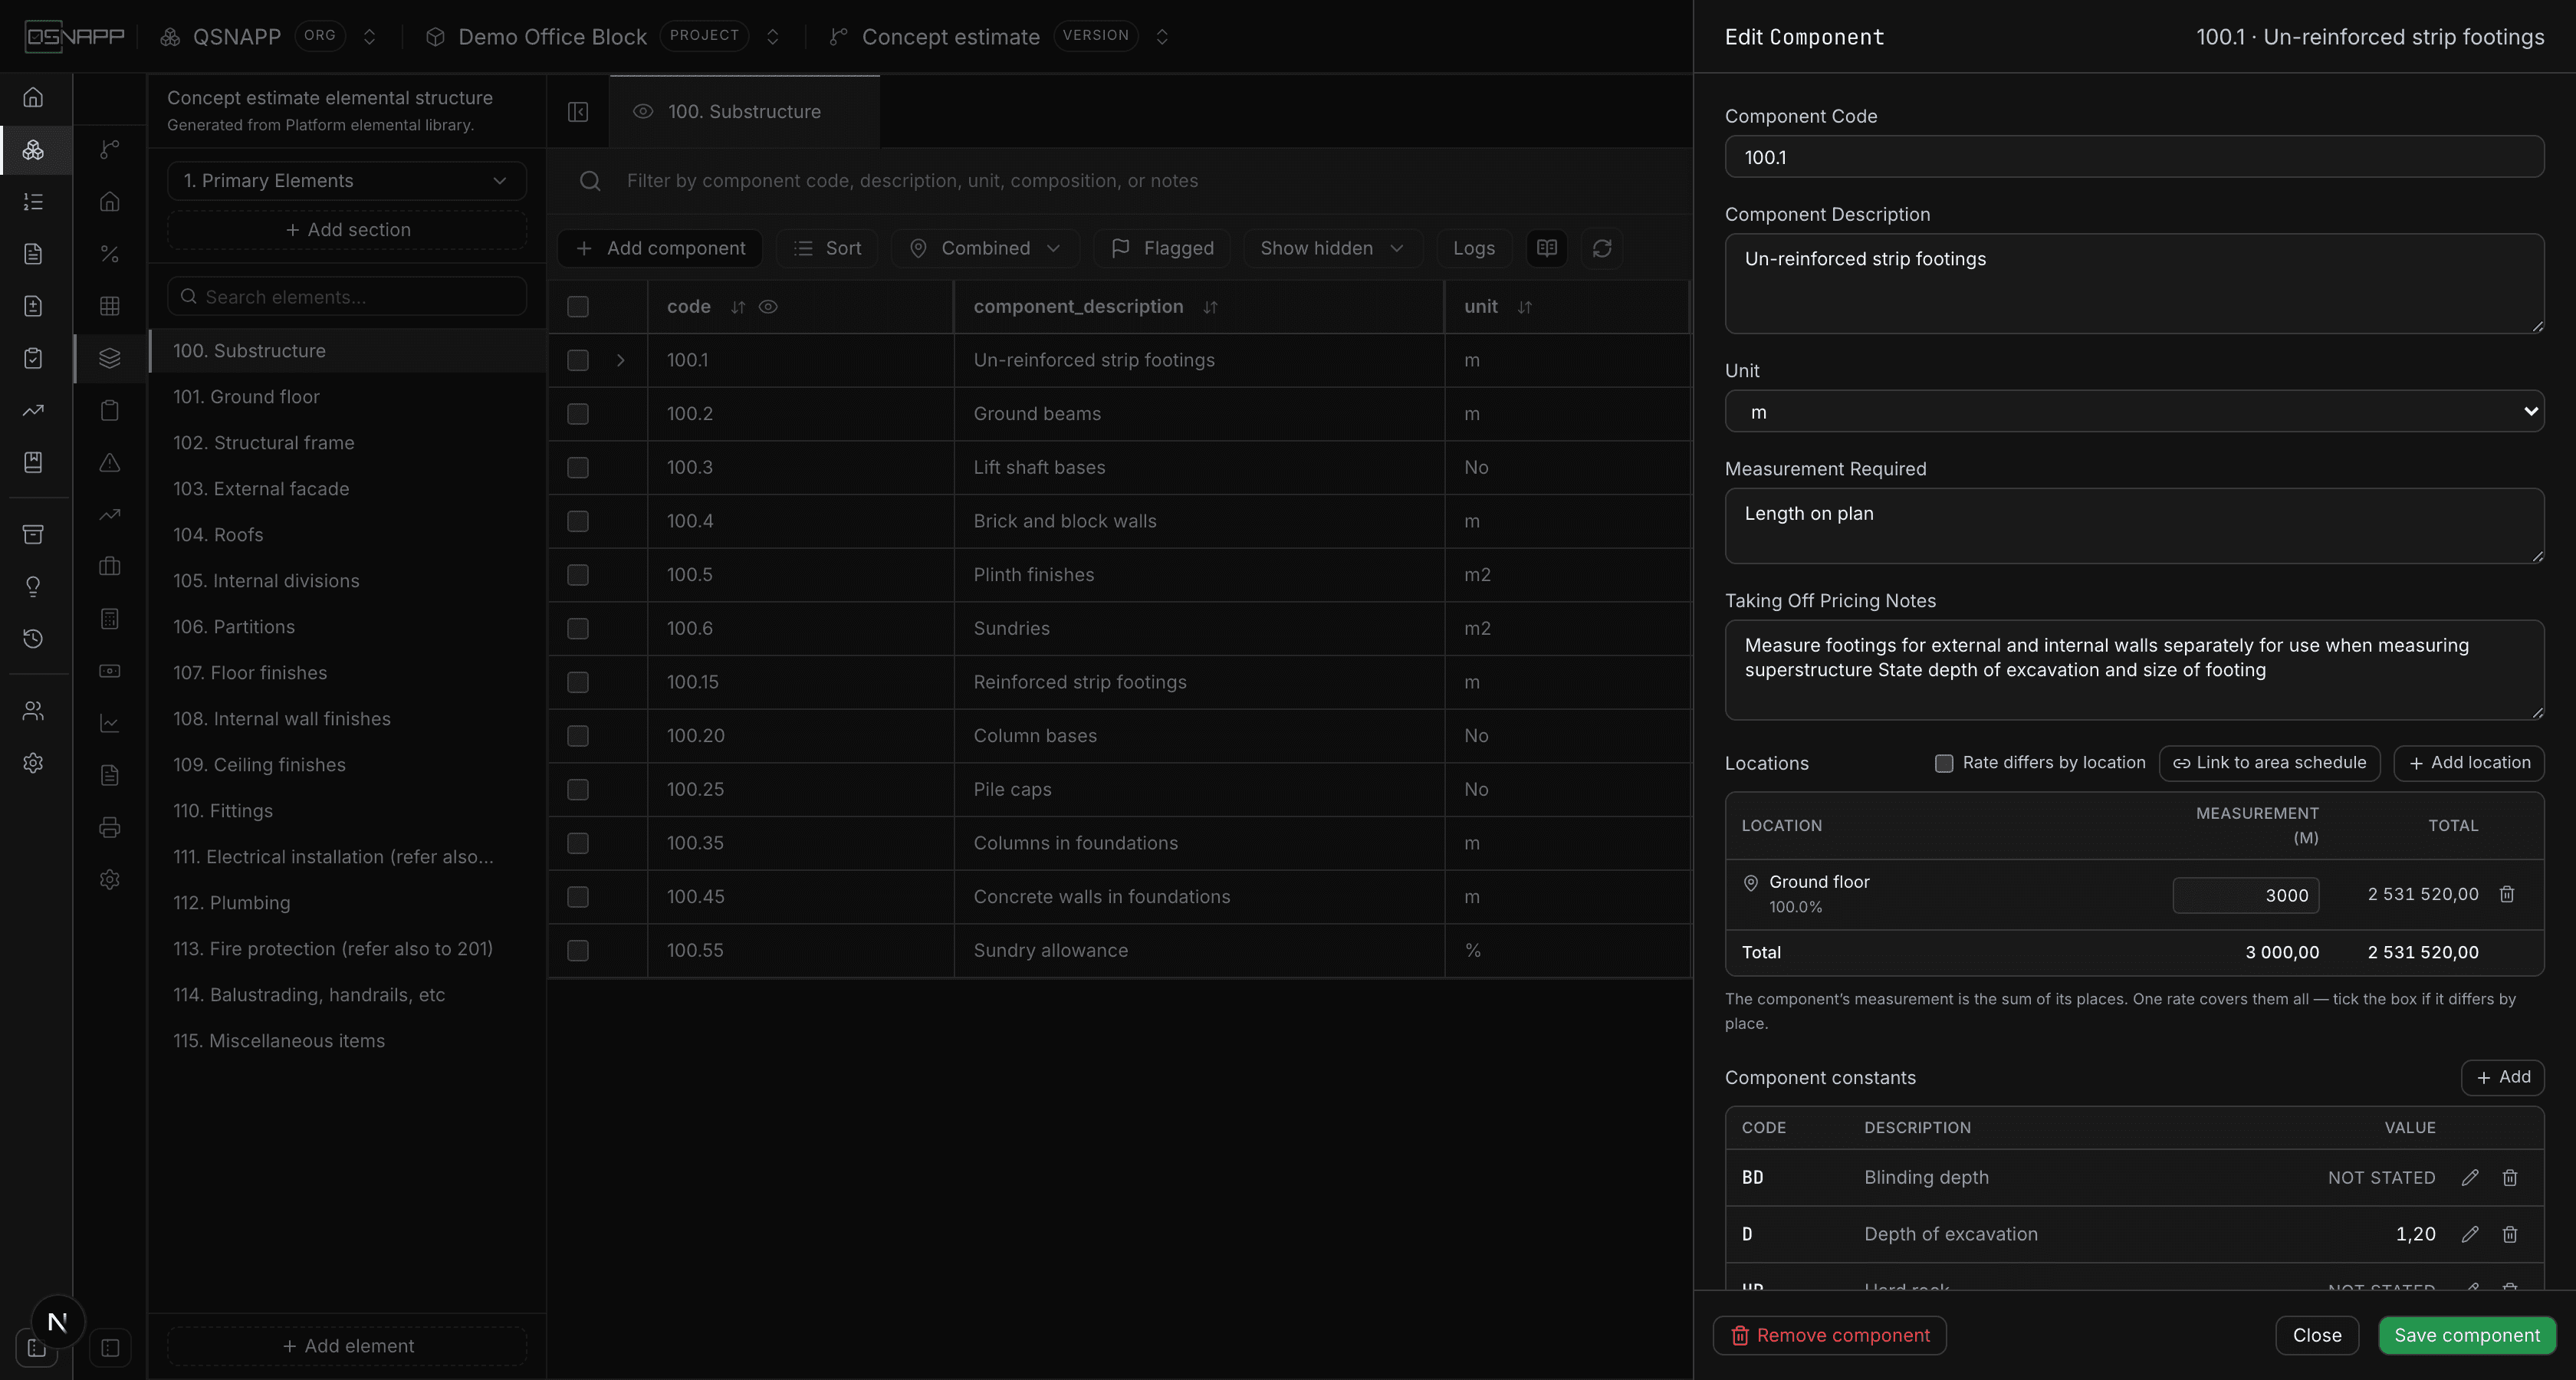This screenshot has height=1380, width=2576.
Task: Select the checkbox for row 100.1
Action: pyautogui.click(x=578, y=360)
